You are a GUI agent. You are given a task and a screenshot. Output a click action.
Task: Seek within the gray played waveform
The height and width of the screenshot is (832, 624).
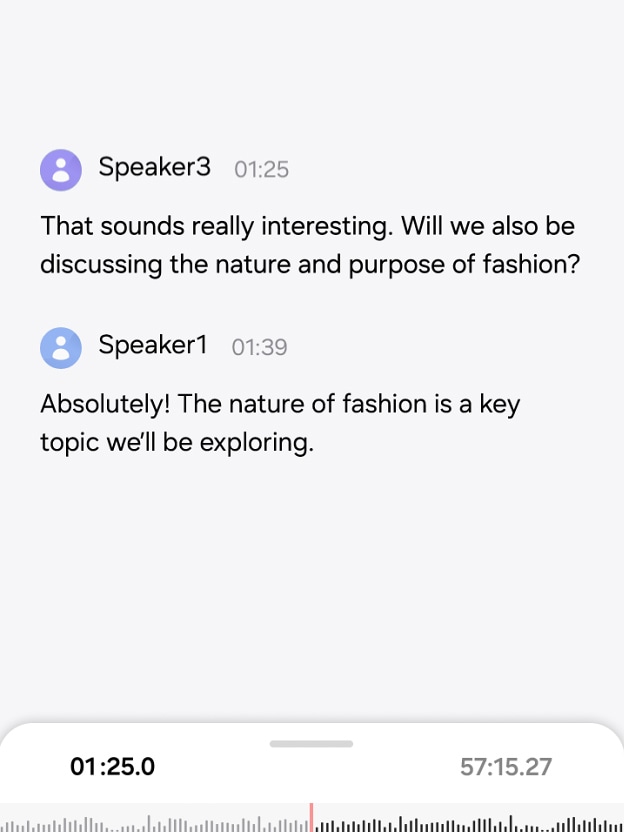click(x=150, y=825)
